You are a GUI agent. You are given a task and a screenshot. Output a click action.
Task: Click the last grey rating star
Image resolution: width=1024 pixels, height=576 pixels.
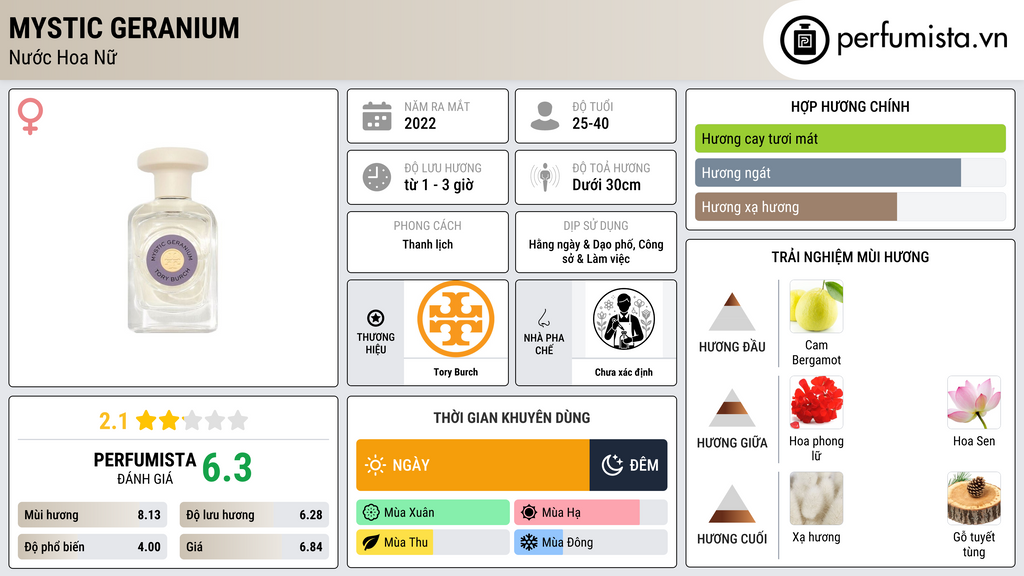238,420
